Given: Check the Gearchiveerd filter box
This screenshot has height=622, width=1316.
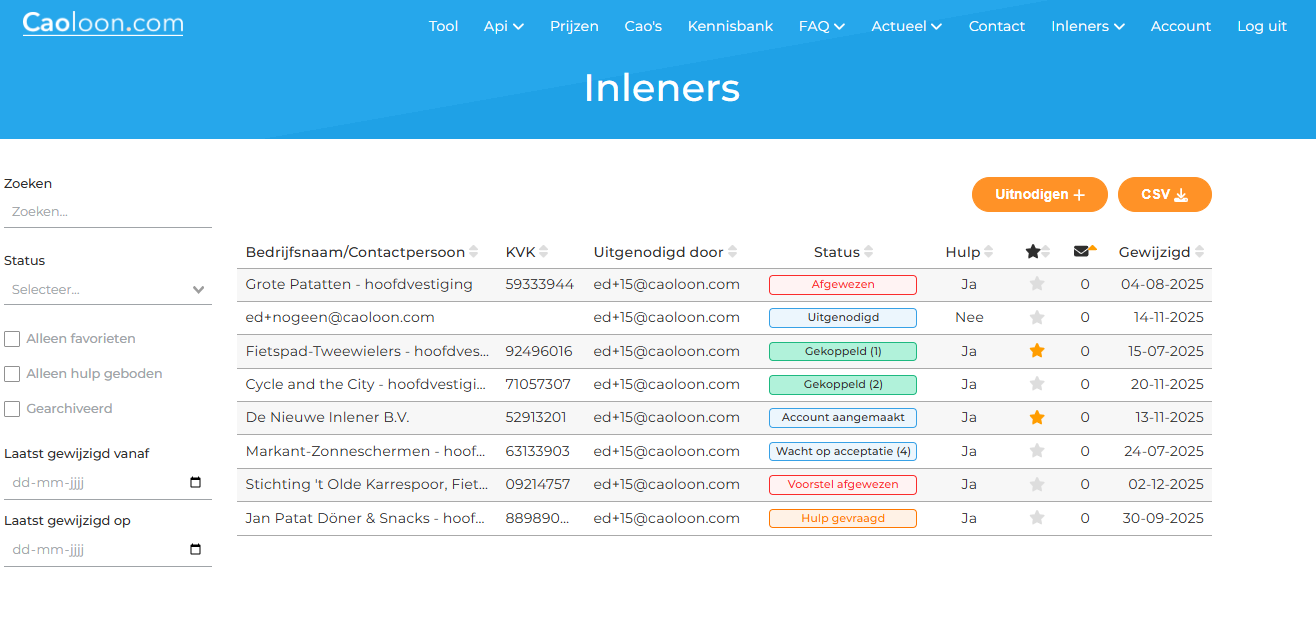Looking at the screenshot, I should click(x=12, y=409).
